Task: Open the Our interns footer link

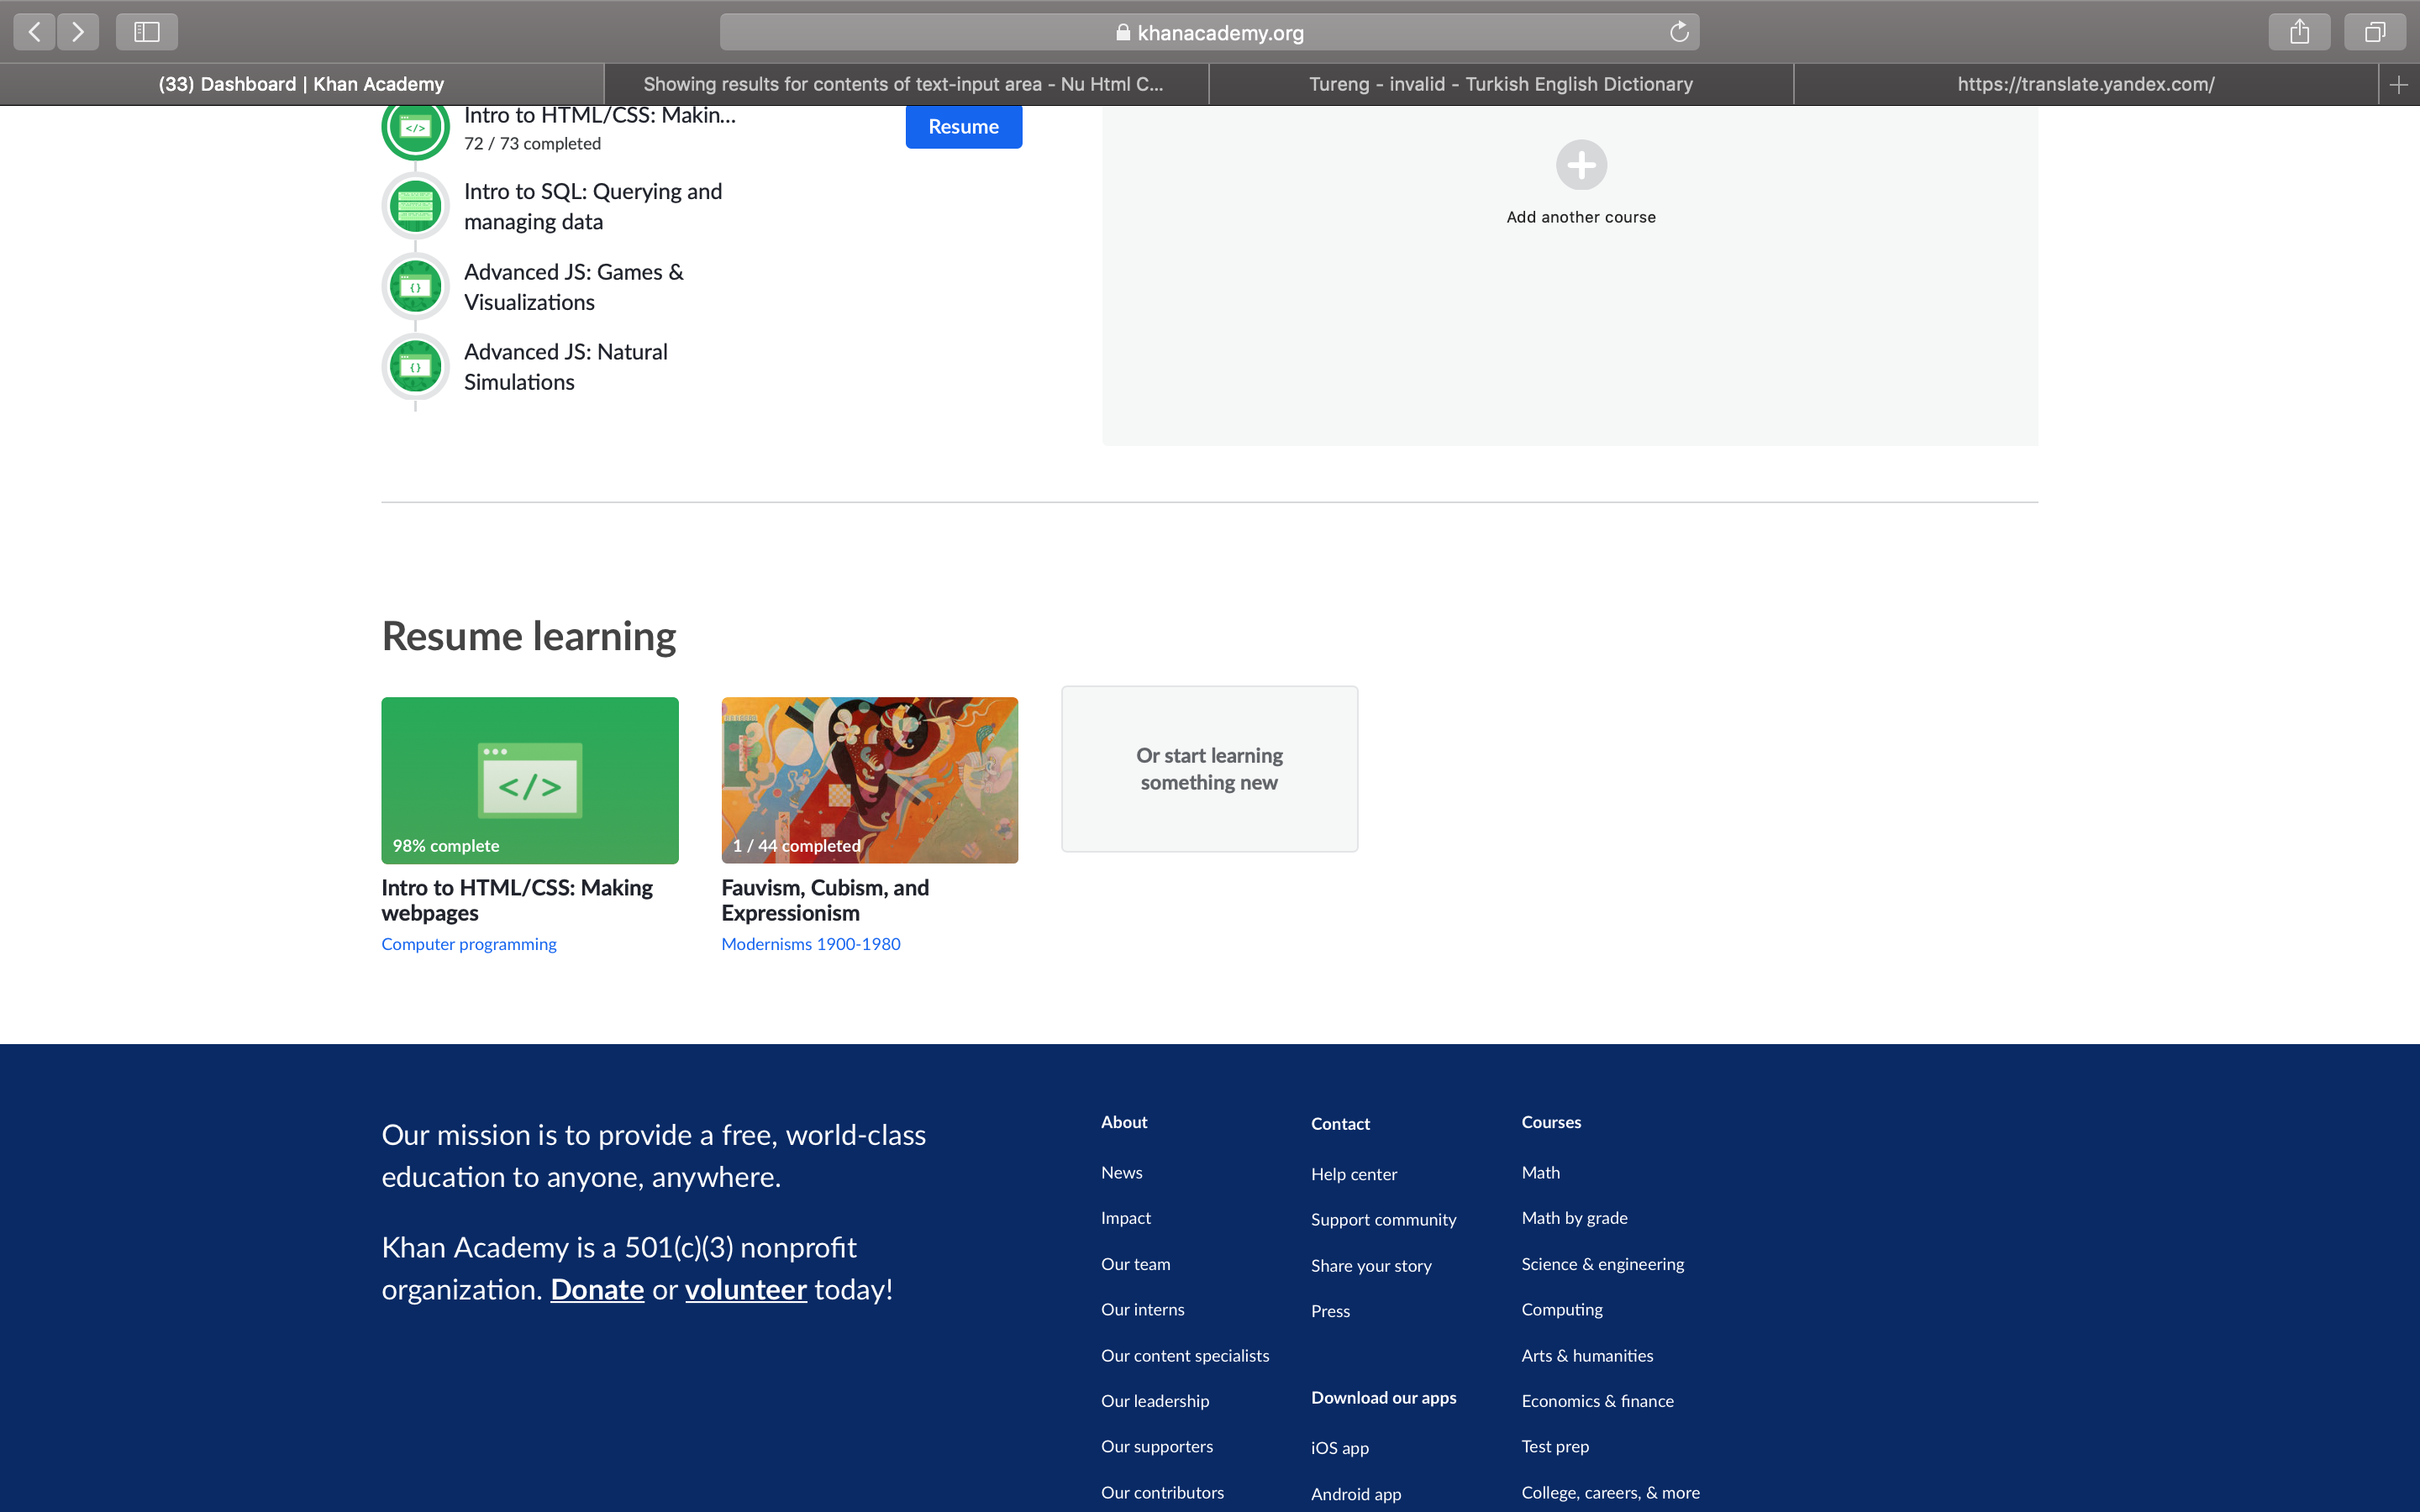Action: pos(1142,1310)
